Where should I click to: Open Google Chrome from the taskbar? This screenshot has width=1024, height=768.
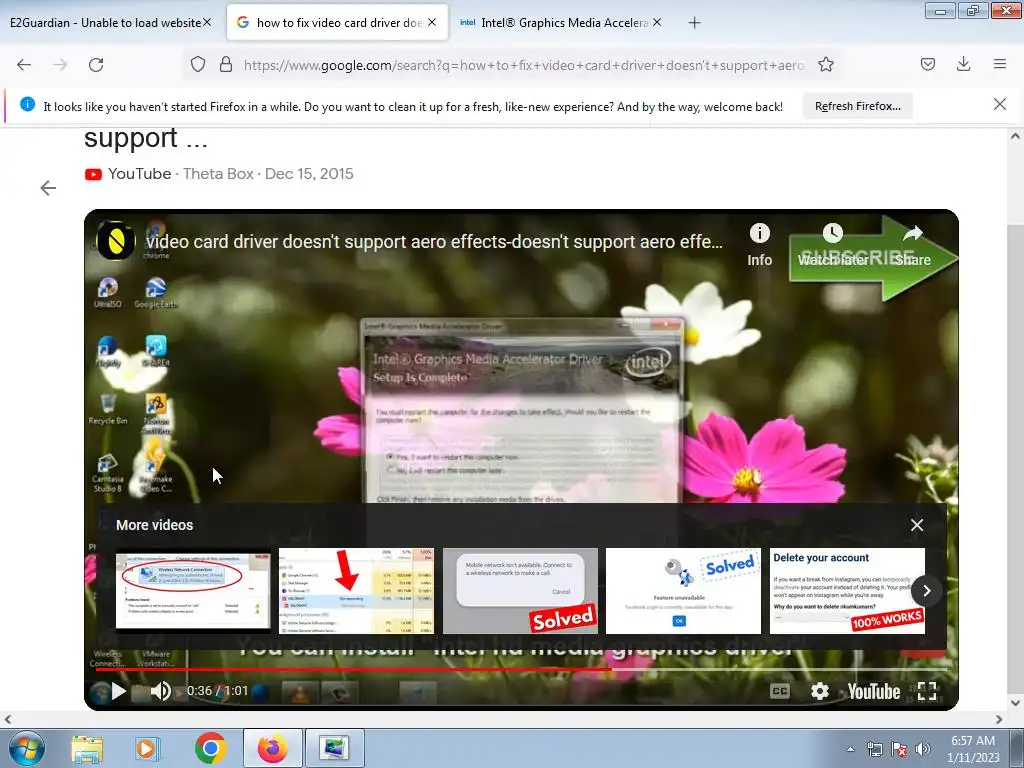coord(210,748)
